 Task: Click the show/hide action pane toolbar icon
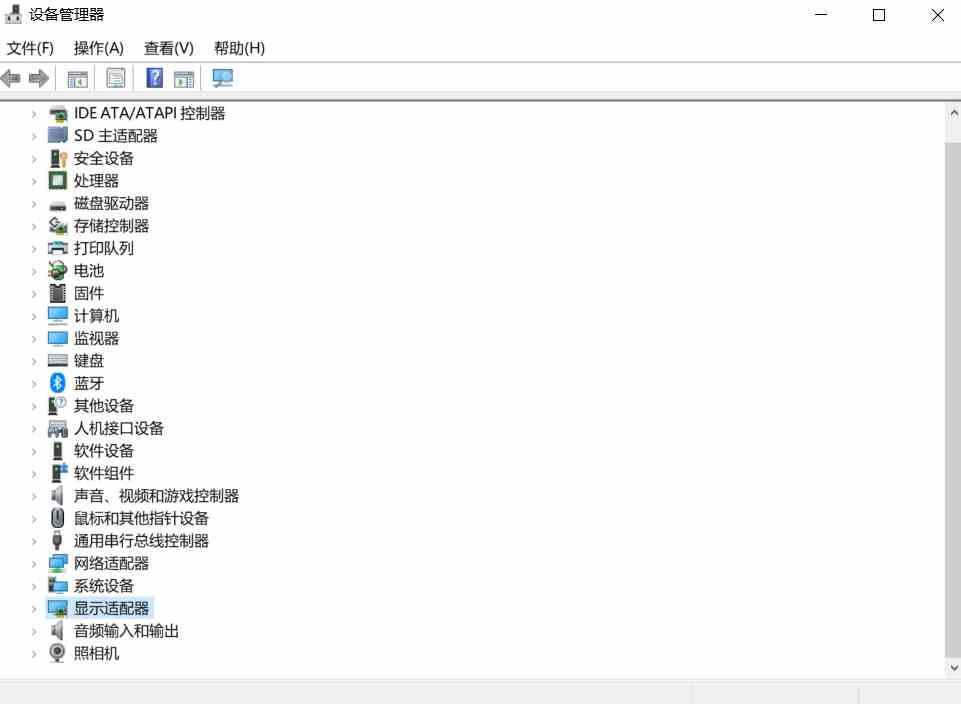click(x=184, y=78)
